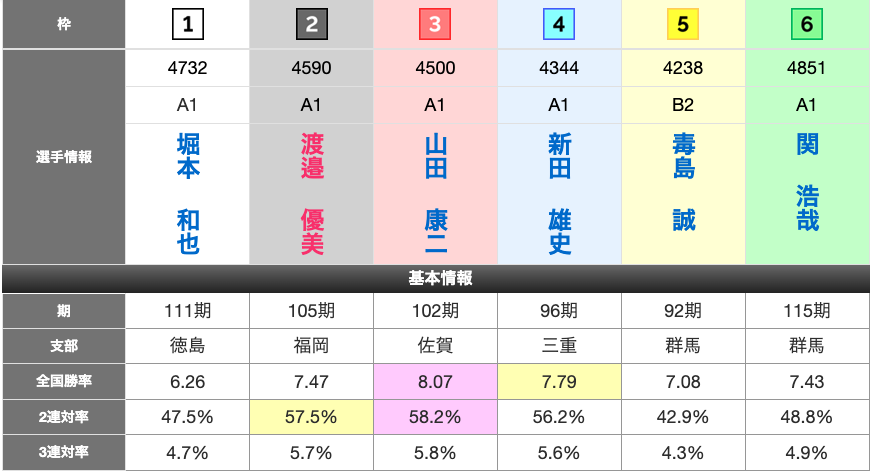Open racer 新田雄史 profile link

click(559, 194)
